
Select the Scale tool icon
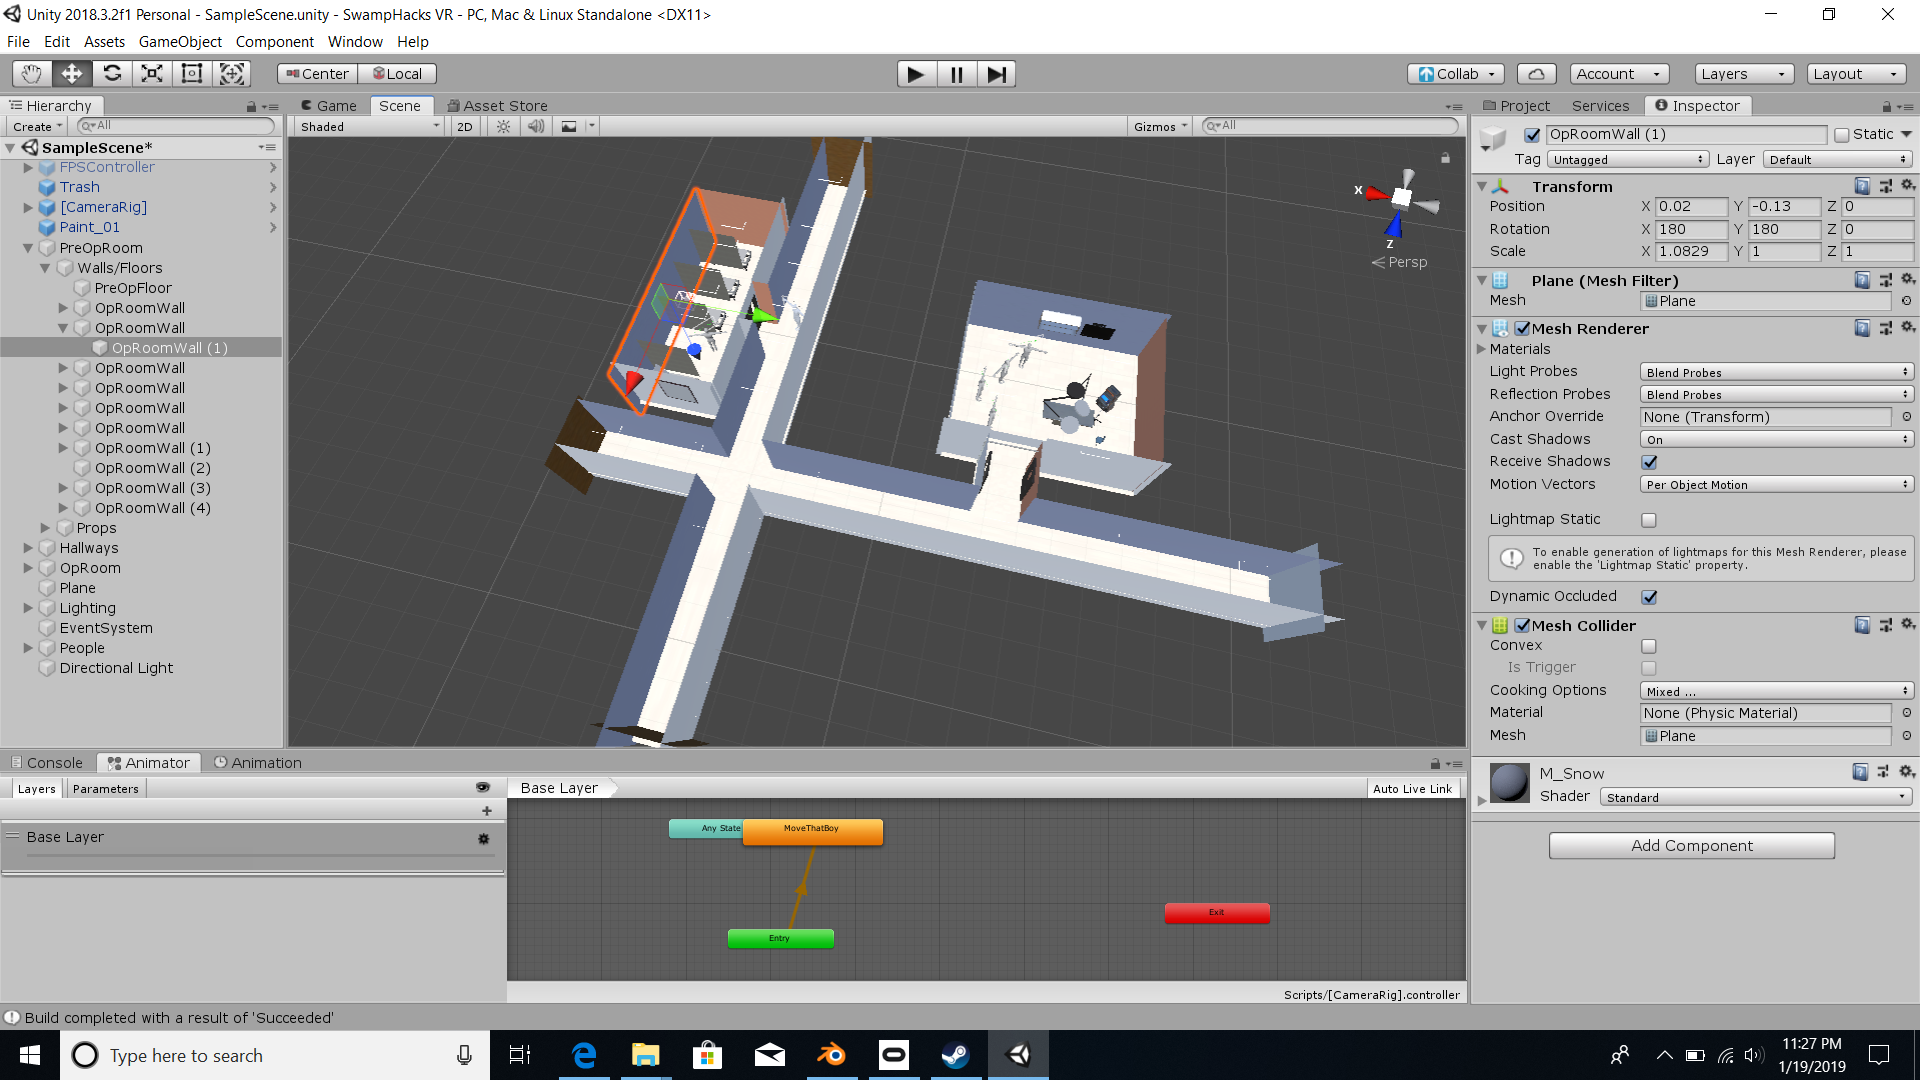point(152,73)
